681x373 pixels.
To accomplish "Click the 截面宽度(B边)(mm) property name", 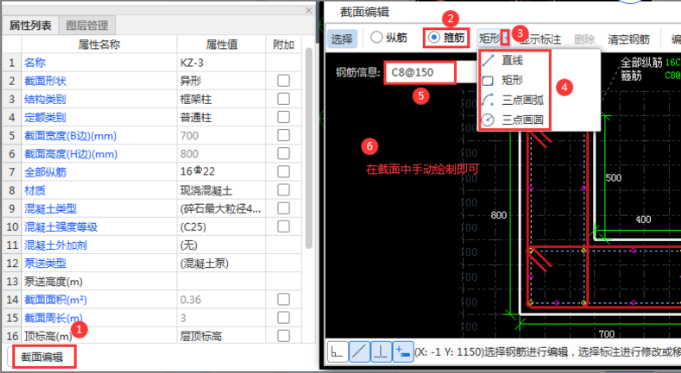I will pos(70,136).
